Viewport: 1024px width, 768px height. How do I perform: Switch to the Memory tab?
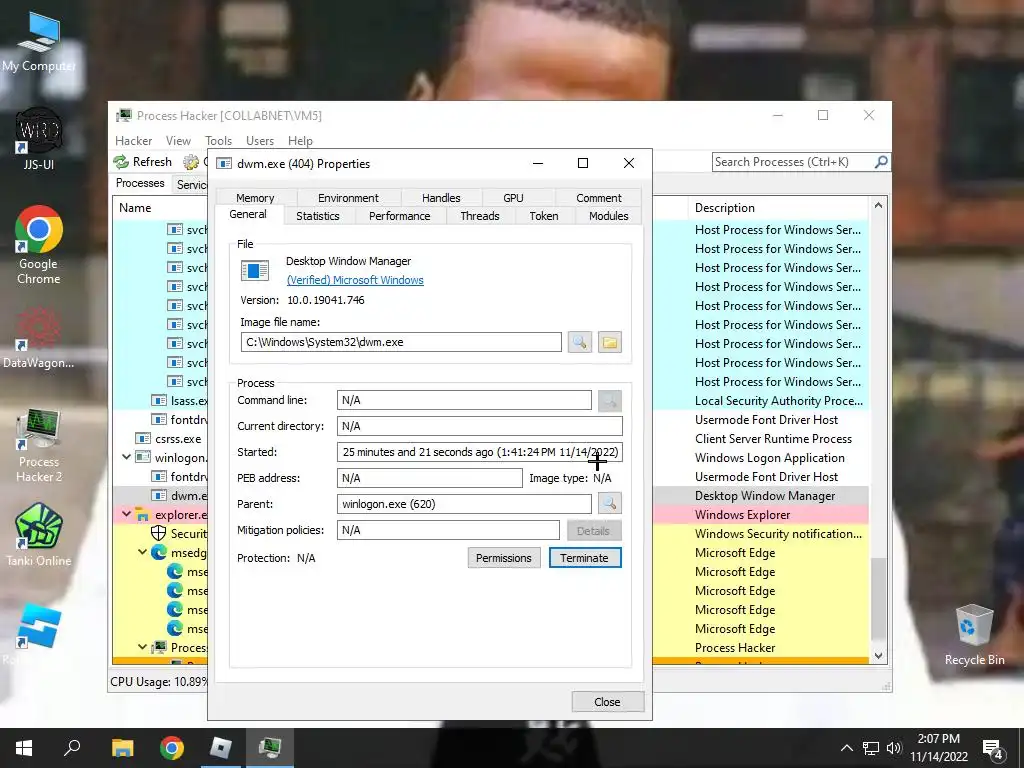pyautogui.click(x=255, y=198)
